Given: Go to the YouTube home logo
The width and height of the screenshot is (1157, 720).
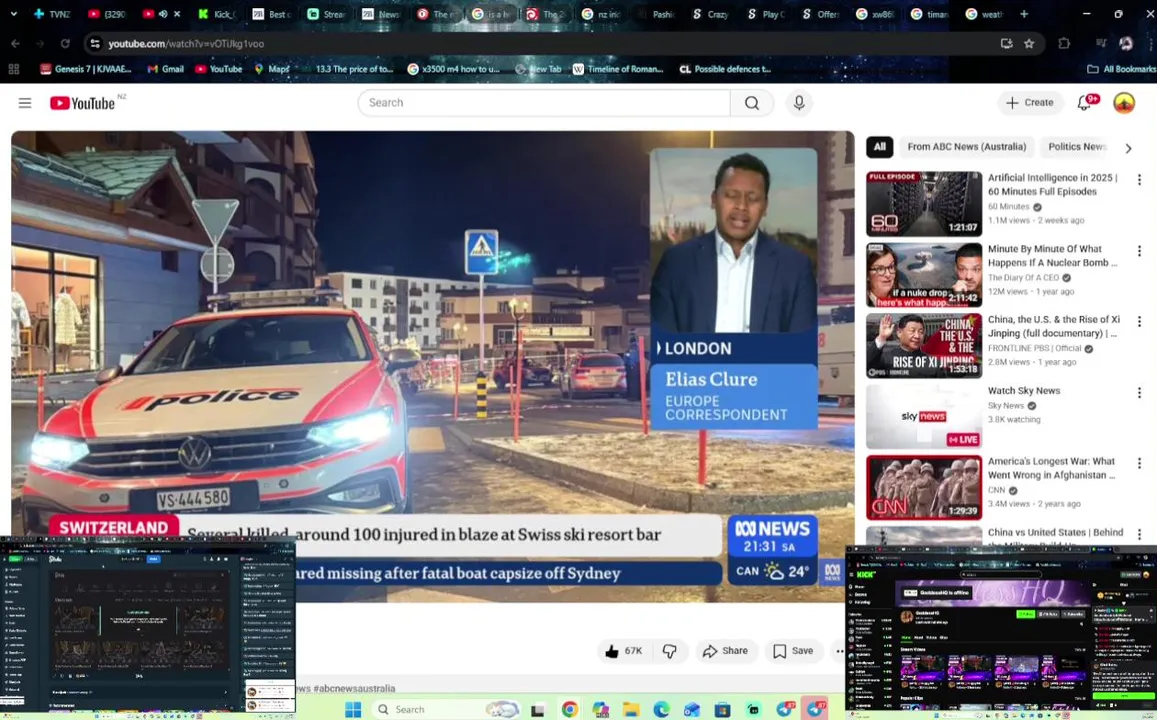Looking at the screenshot, I should [83, 103].
